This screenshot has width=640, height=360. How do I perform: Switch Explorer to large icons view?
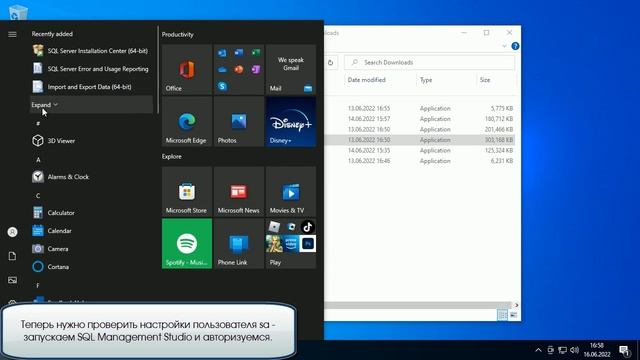tap(513, 315)
